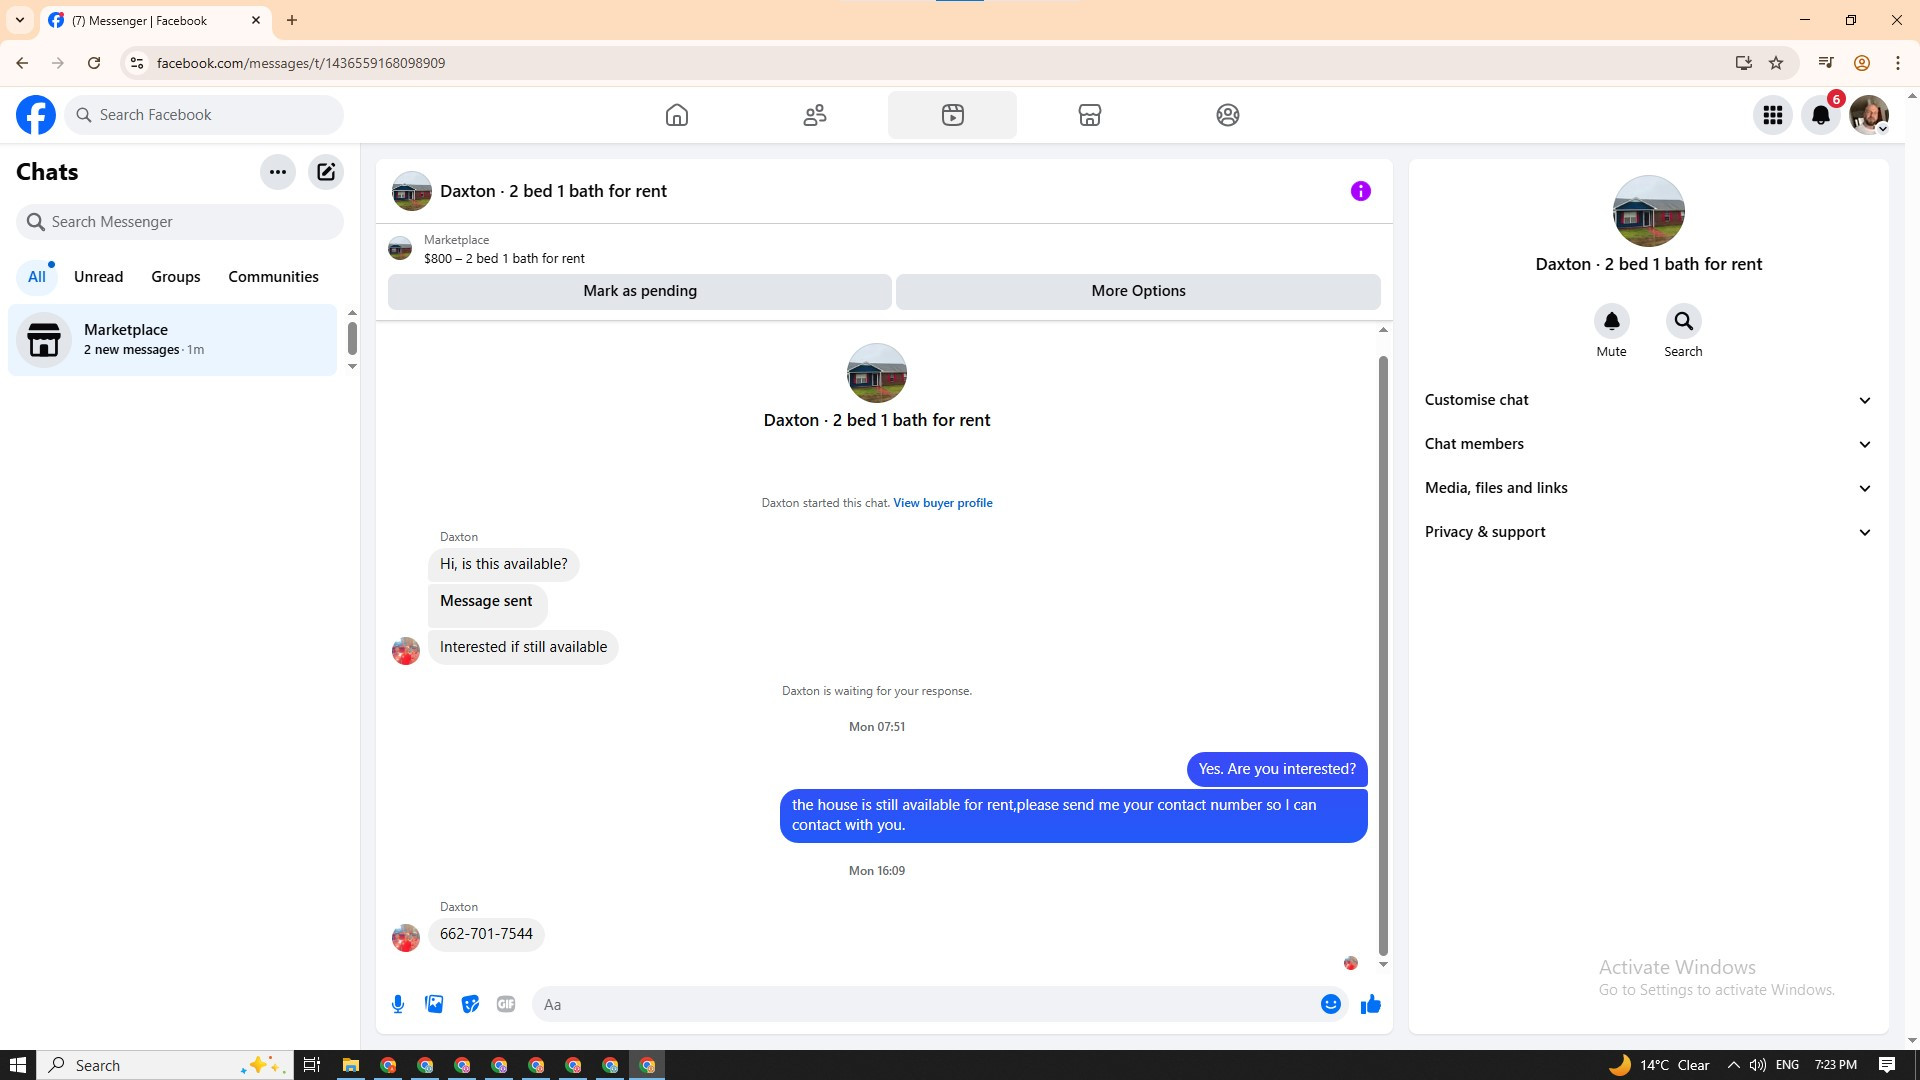
Task: Choose an emoji in message box
Action: click(1330, 1004)
